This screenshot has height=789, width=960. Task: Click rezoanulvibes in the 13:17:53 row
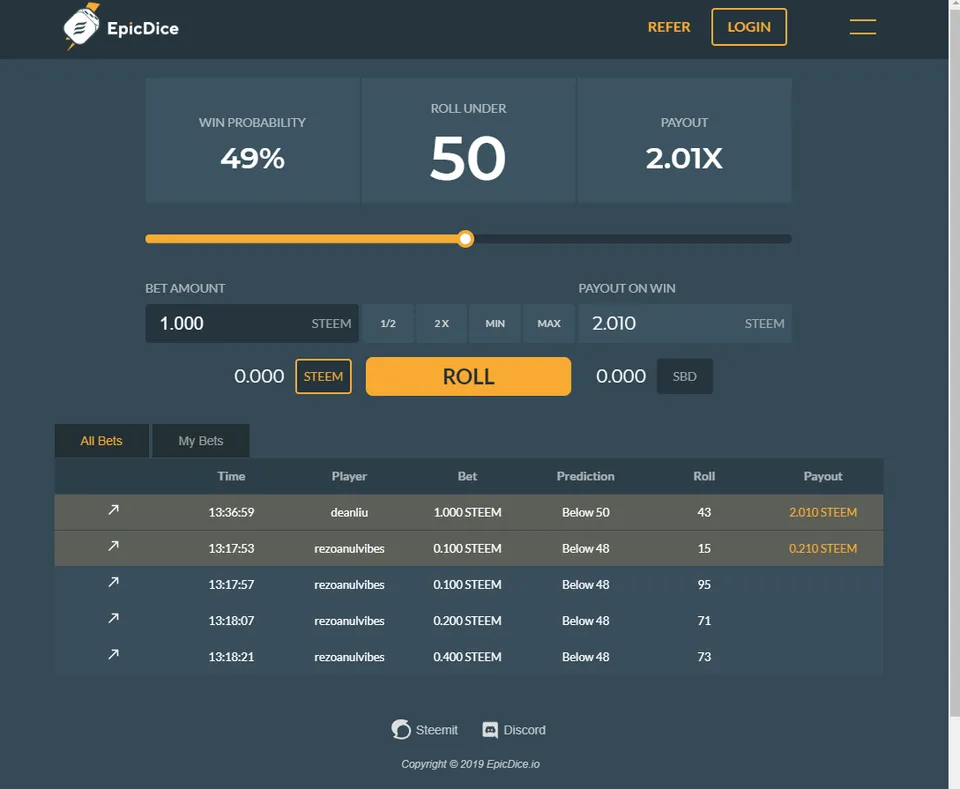point(350,548)
